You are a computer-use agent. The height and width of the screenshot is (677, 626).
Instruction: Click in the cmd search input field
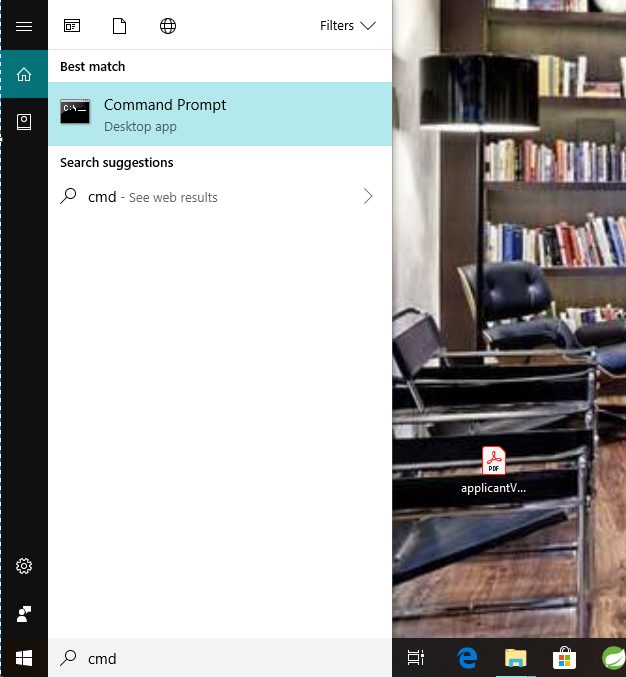pyautogui.click(x=220, y=658)
